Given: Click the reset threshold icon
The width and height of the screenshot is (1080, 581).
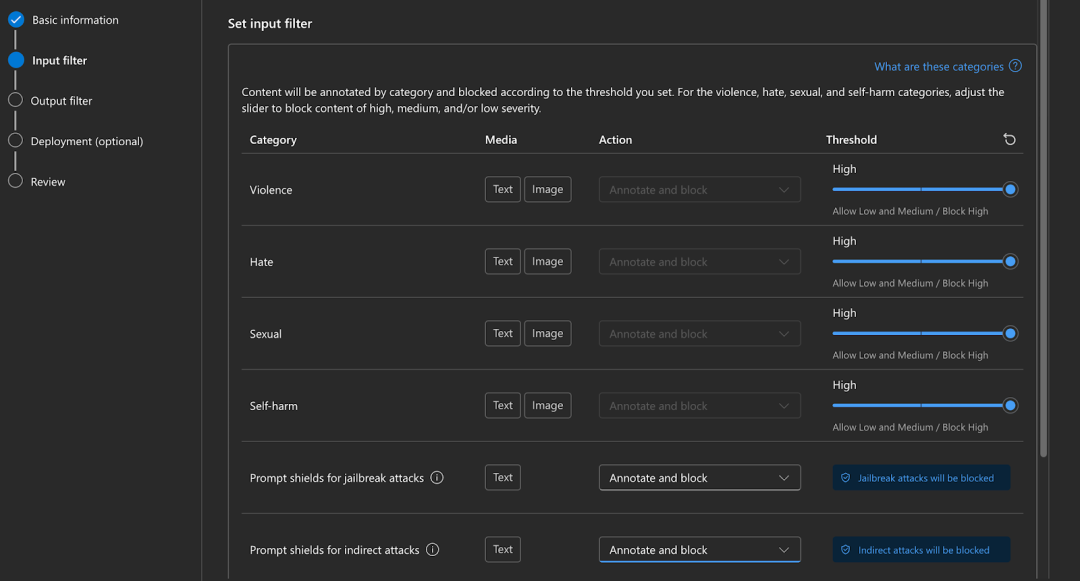Looking at the screenshot, I should pos(1009,140).
